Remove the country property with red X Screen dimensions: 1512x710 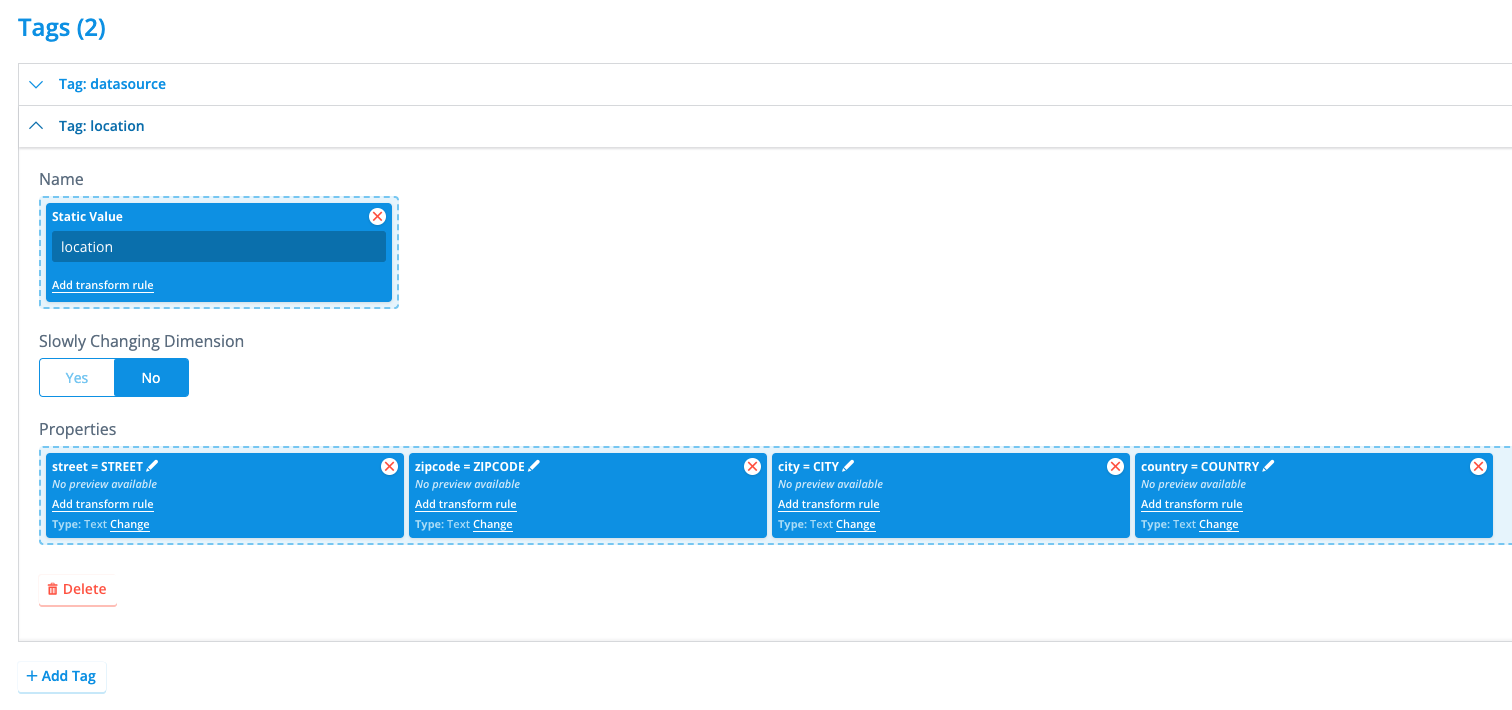tap(1478, 467)
